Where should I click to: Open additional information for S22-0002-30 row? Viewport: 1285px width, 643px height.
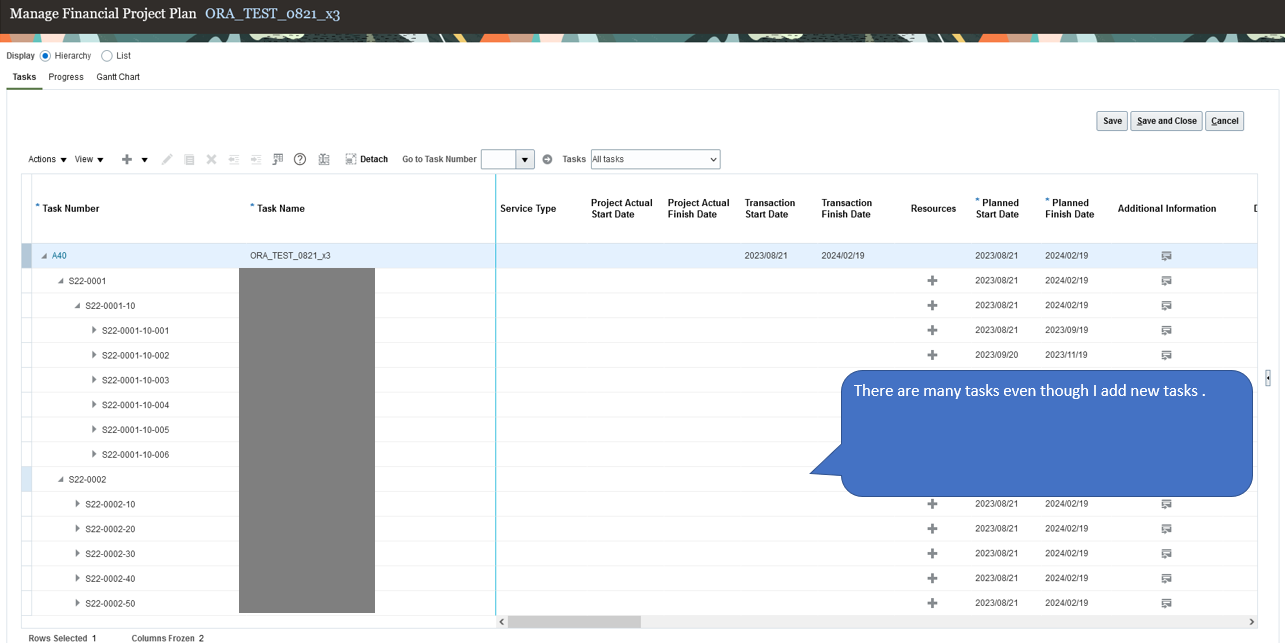click(x=1166, y=554)
